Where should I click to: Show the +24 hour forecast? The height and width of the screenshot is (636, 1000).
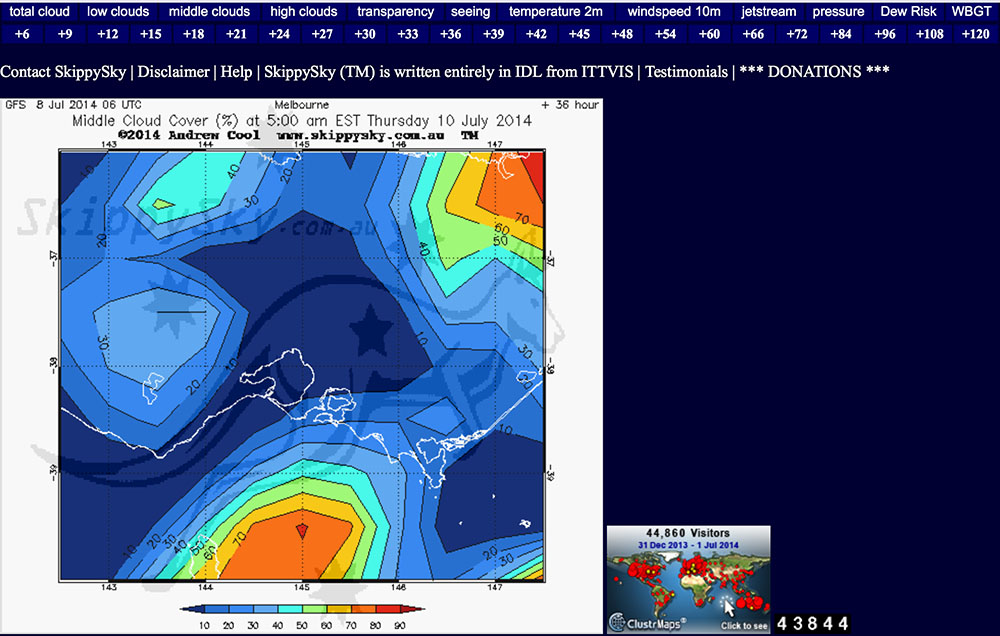pos(279,34)
